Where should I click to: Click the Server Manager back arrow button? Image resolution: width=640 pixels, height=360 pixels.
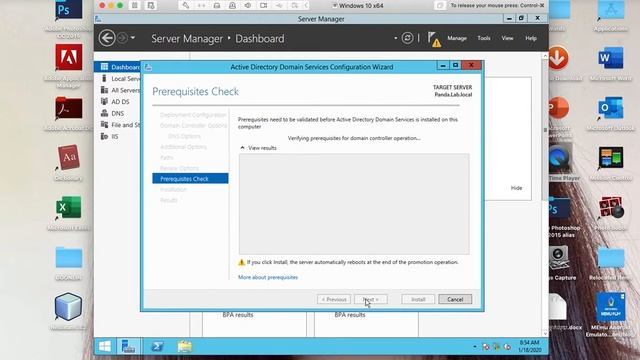coord(107,38)
